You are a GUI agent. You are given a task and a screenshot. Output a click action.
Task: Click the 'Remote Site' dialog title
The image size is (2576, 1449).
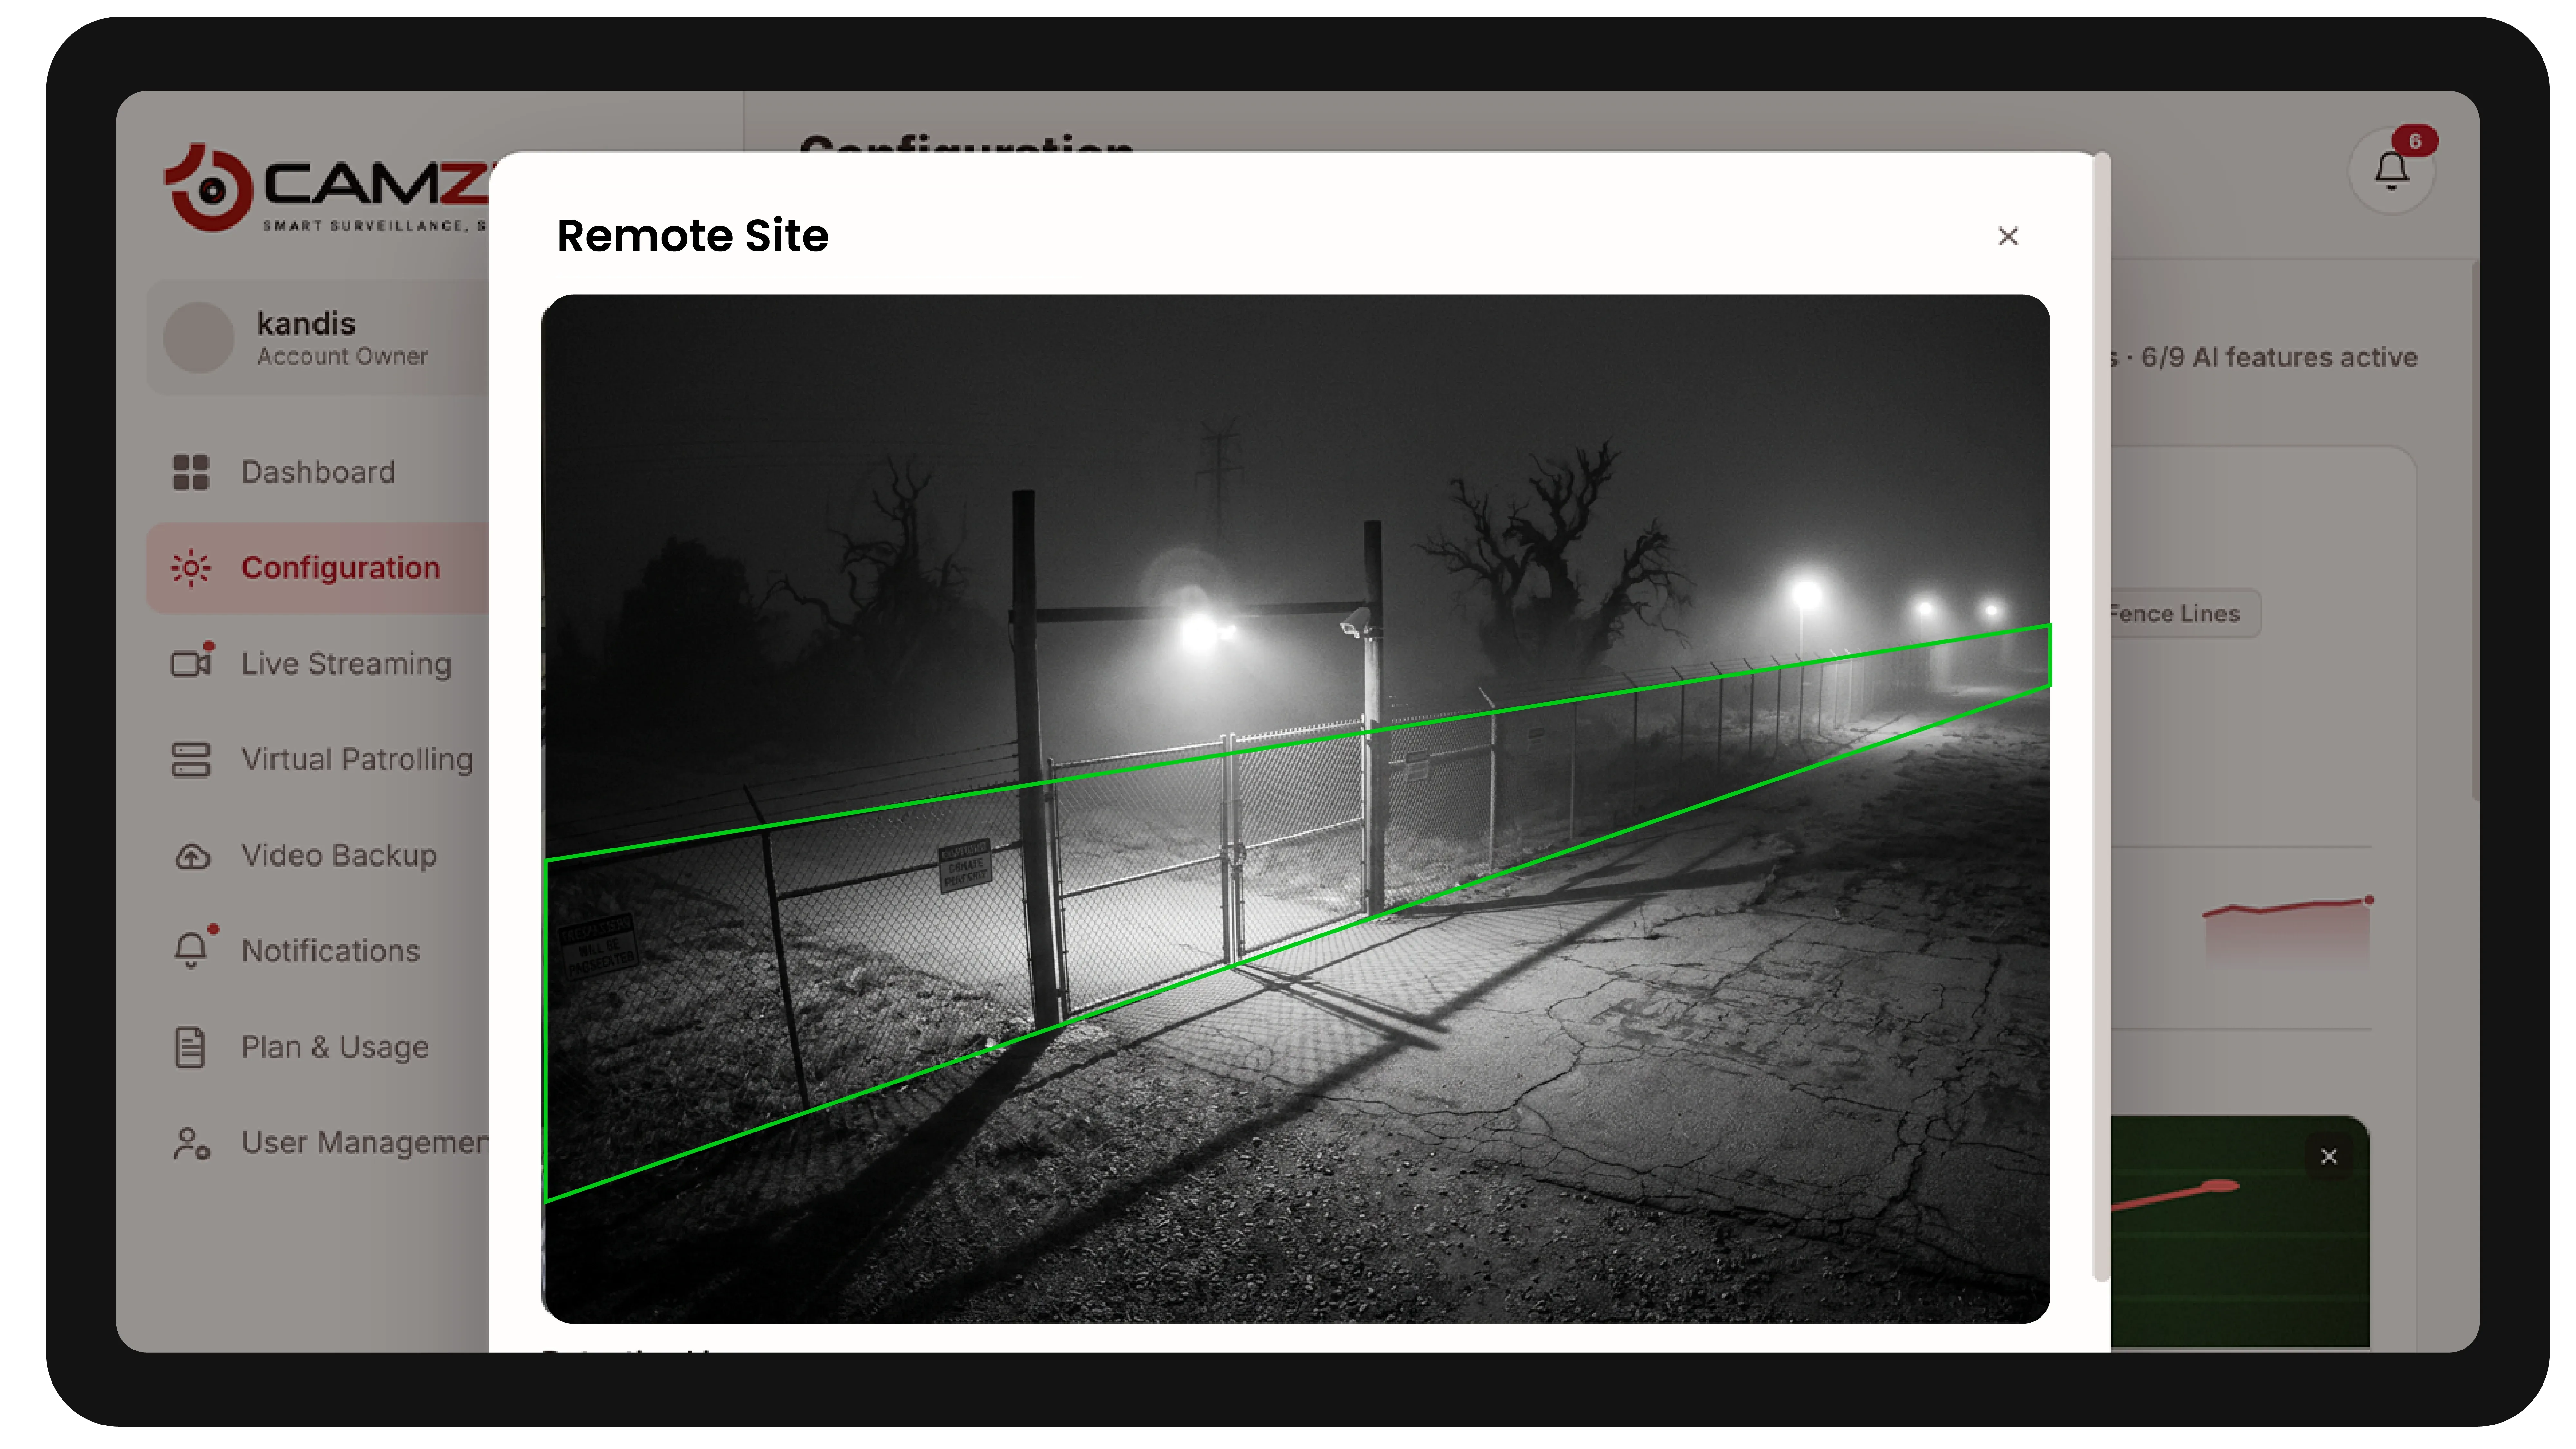point(692,236)
